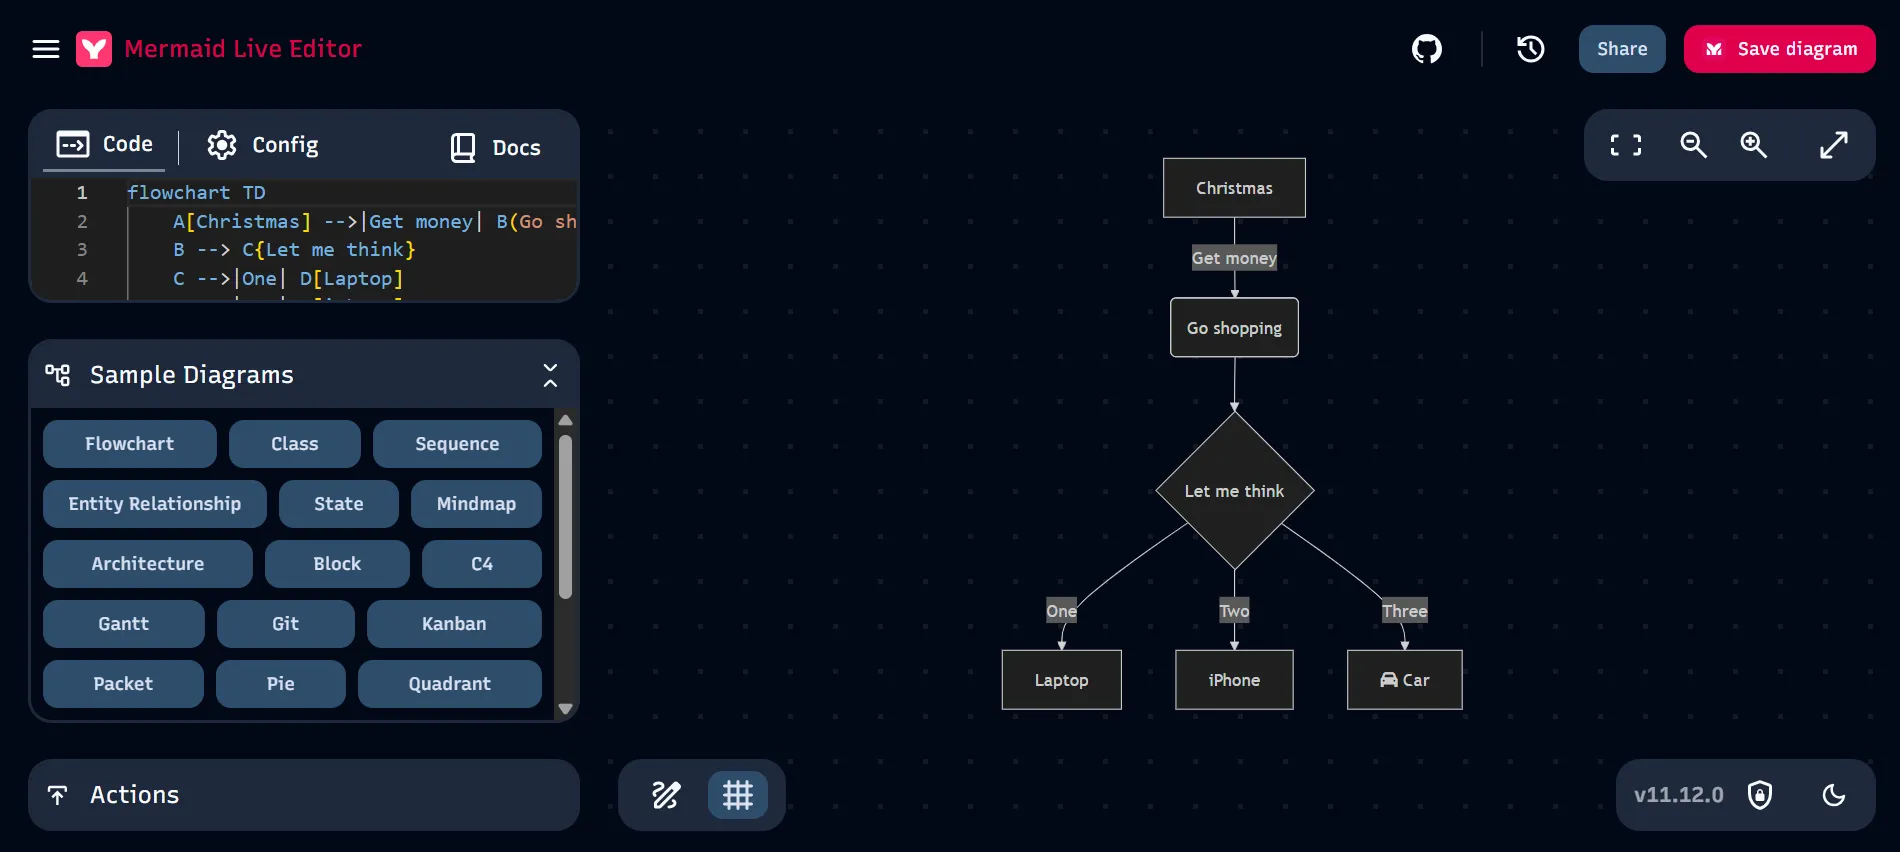Image resolution: width=1900 pixels, height=852 pixels.
Task: Click the fit-to-screen icon
Action: pyautogui.click(x=1626, y=145)
